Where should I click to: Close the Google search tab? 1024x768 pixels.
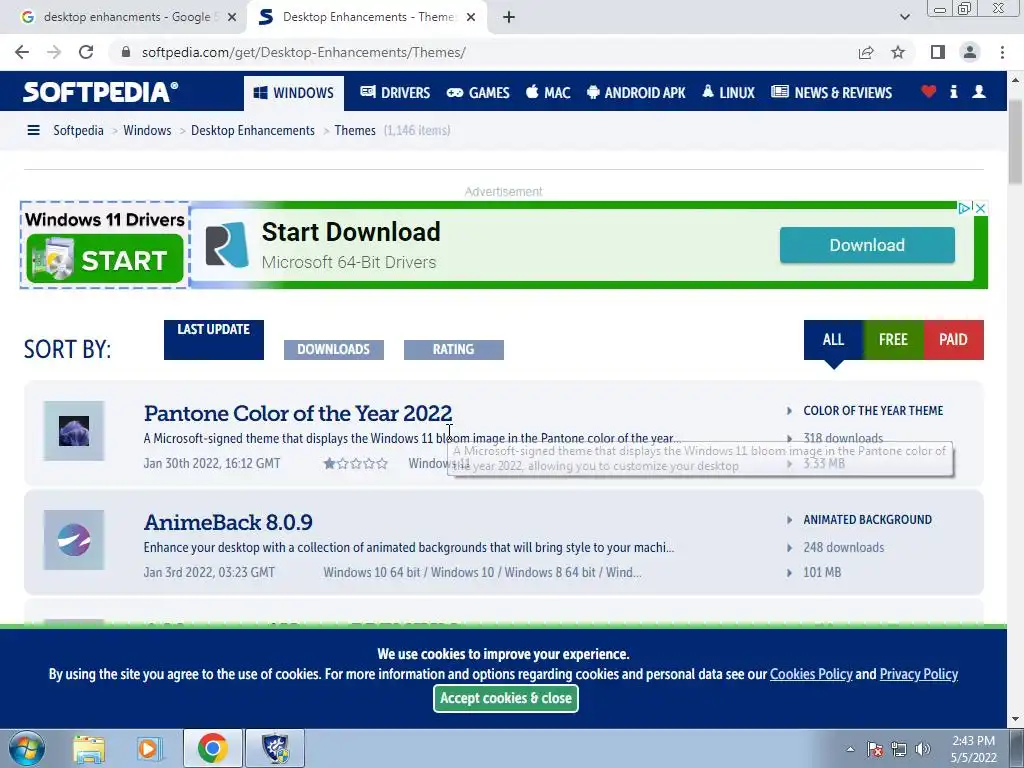click(x=232, y=17)
